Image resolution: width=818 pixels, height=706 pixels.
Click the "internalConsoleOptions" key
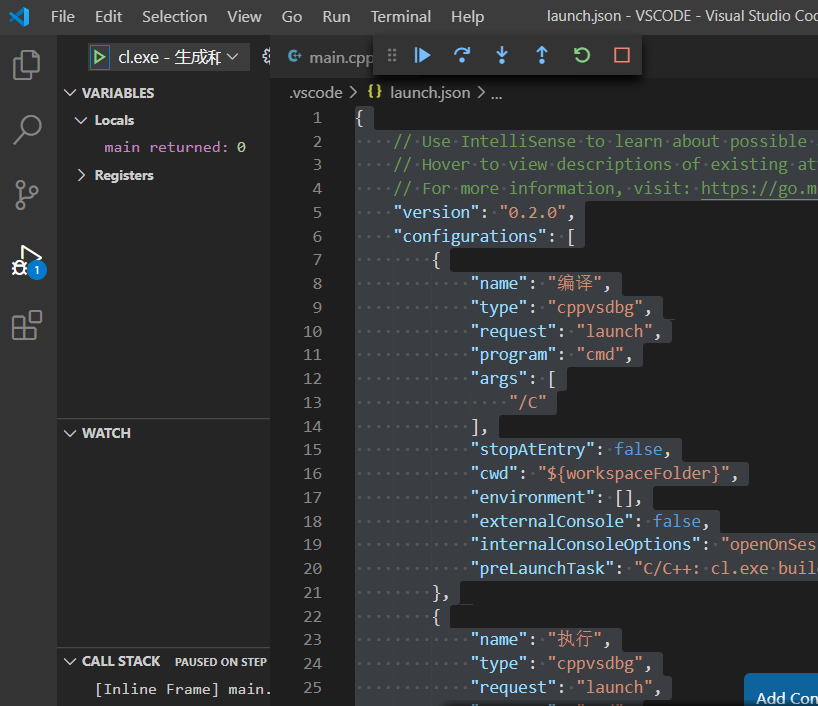[585, 545]
